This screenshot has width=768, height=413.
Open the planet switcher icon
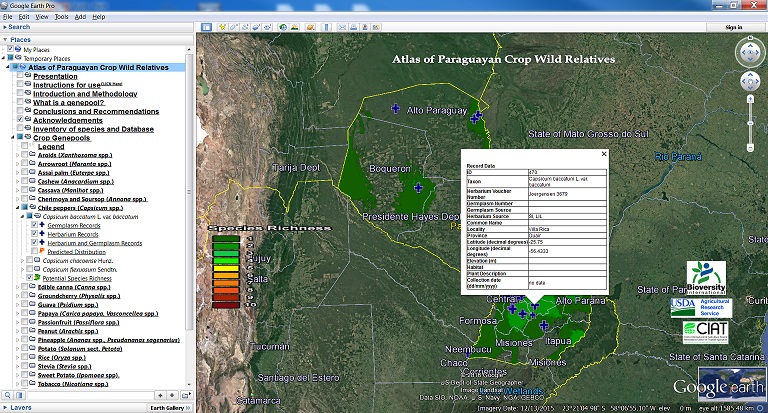[310, 27]
